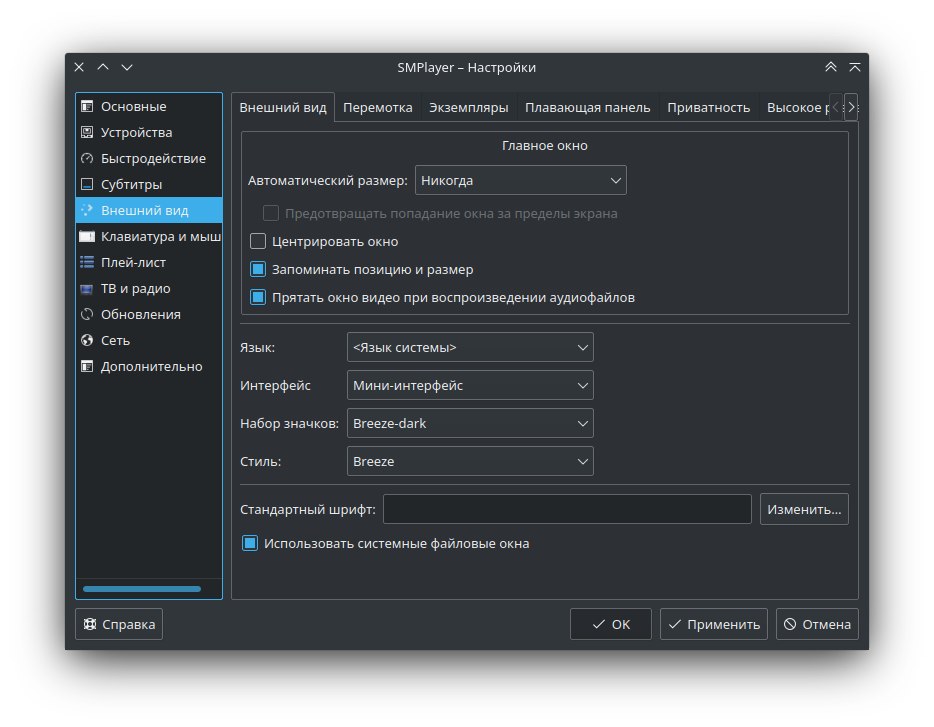Screen dimensions: 934x727
Task: Click the Сеть globe icon
Action: point(87,340)
